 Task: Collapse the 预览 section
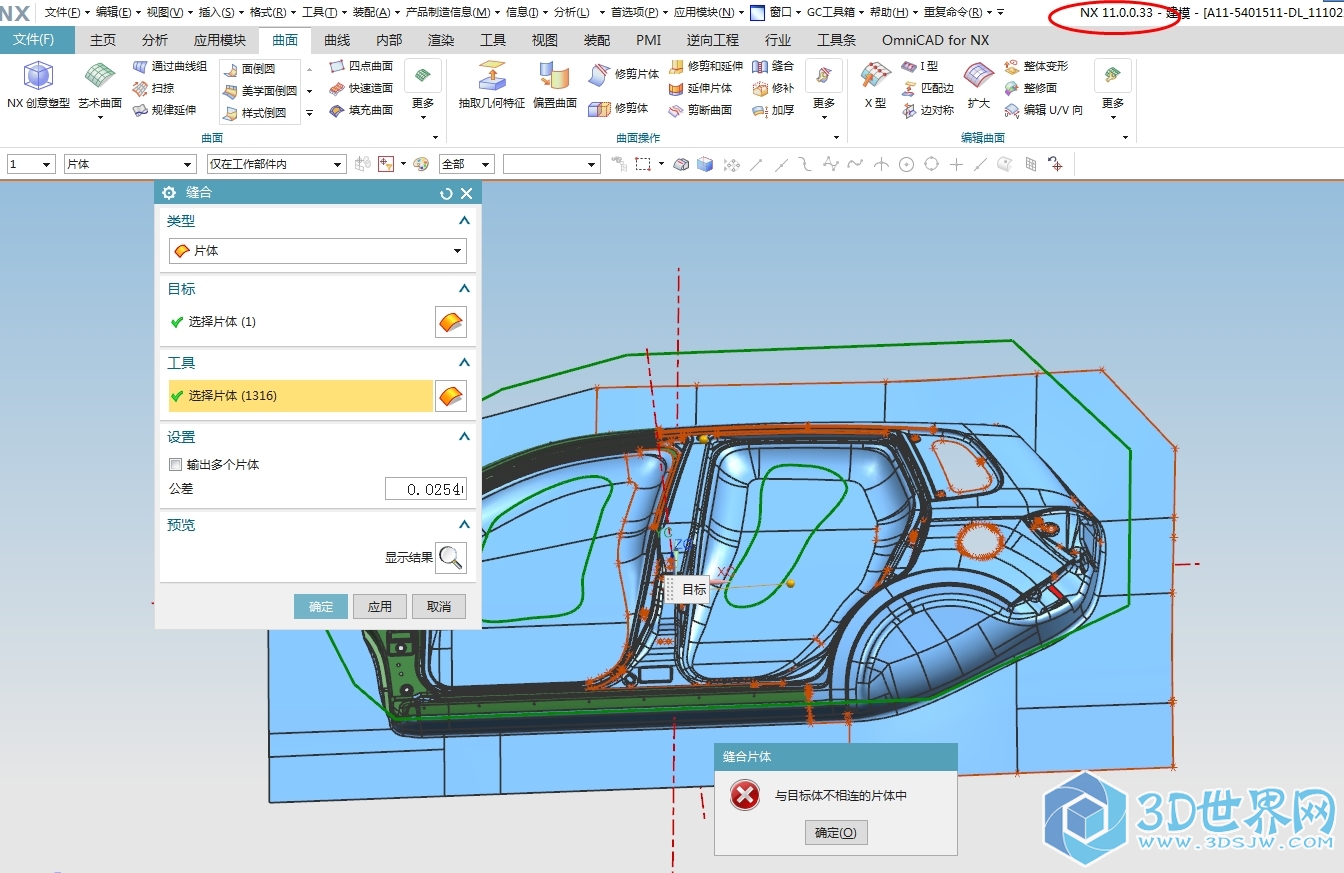[464, 525]
